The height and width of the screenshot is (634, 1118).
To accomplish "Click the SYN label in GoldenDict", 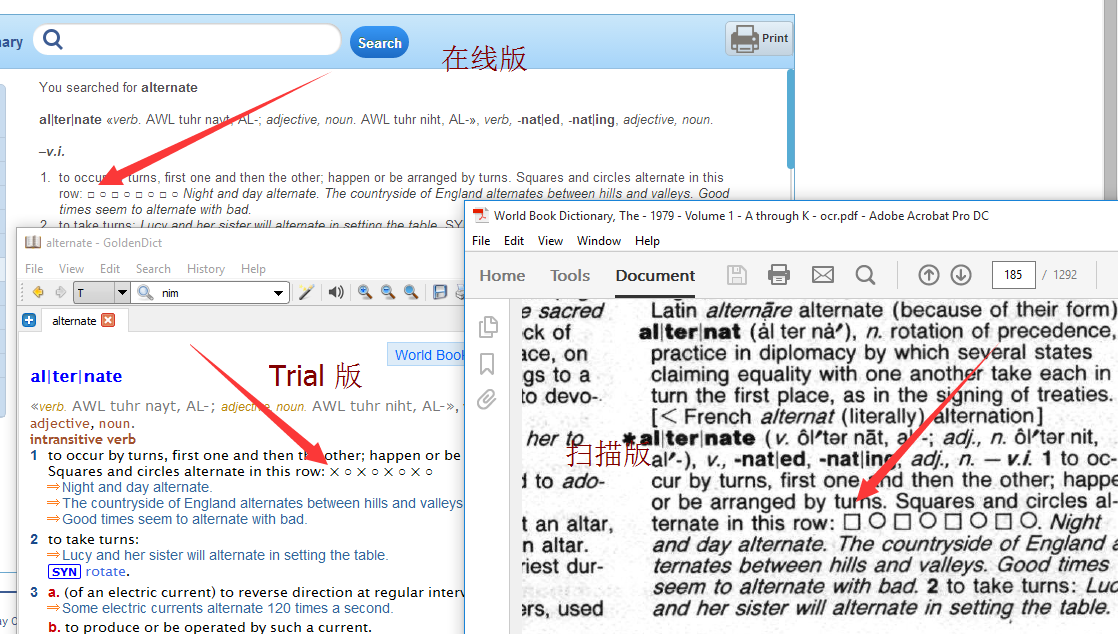I will click(x=64, y=572).
